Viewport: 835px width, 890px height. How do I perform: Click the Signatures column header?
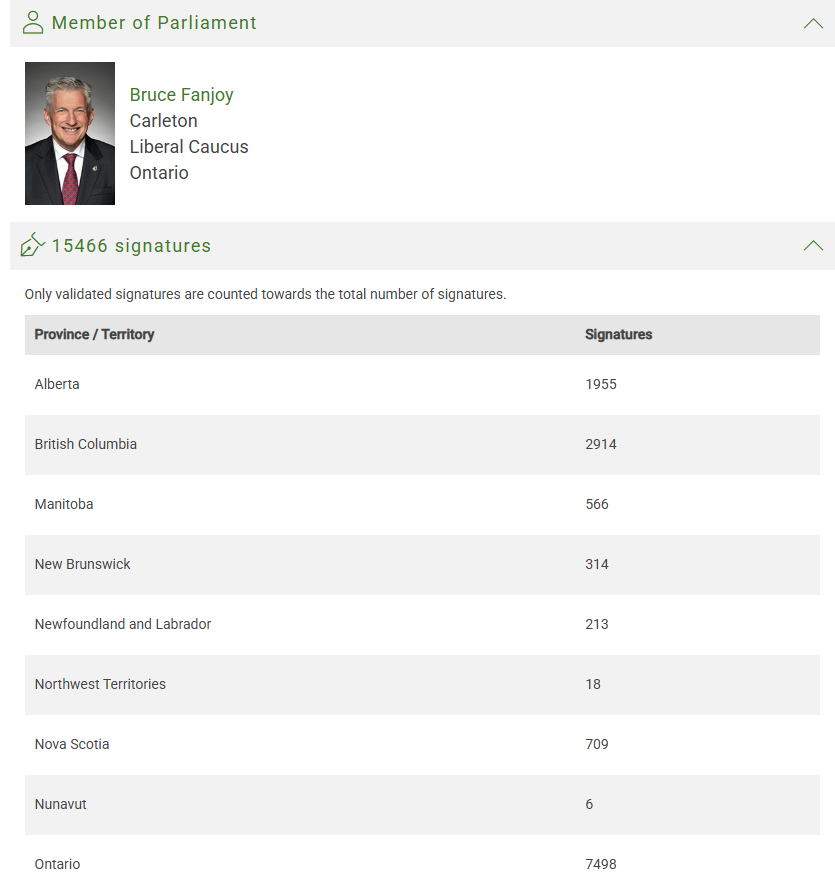click(x=618, y=334)
